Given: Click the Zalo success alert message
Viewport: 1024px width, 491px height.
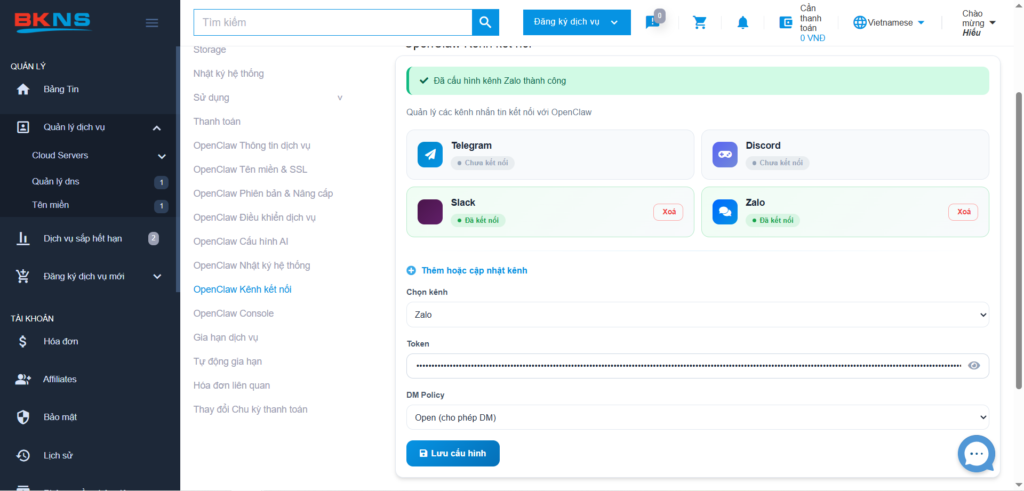Looking at the screenshot, I should pos(697,81).
